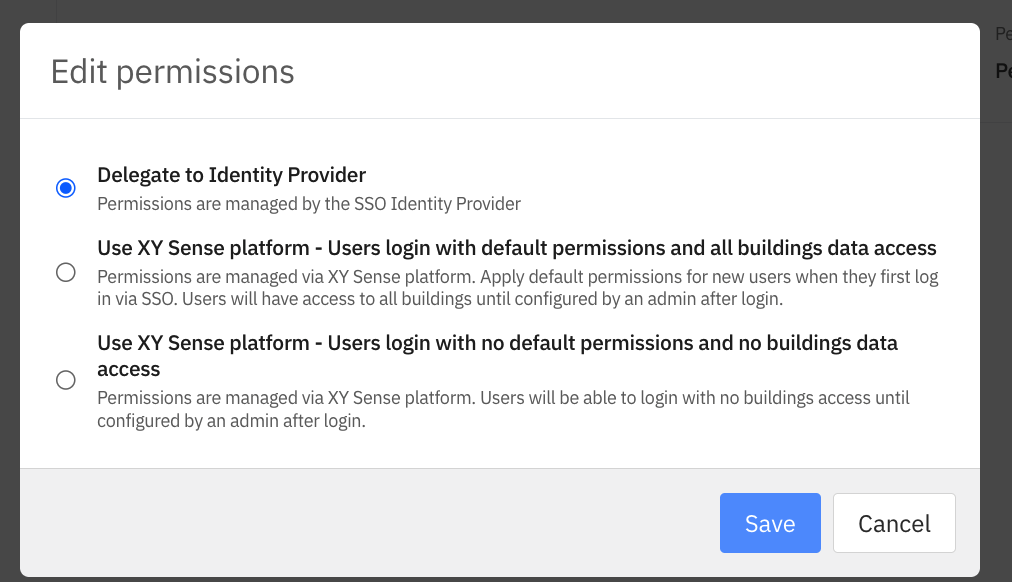Select the Delegate to Identity Provider radio button
Viewport: 1012px width, 582px height.
(x=65, y=188)
